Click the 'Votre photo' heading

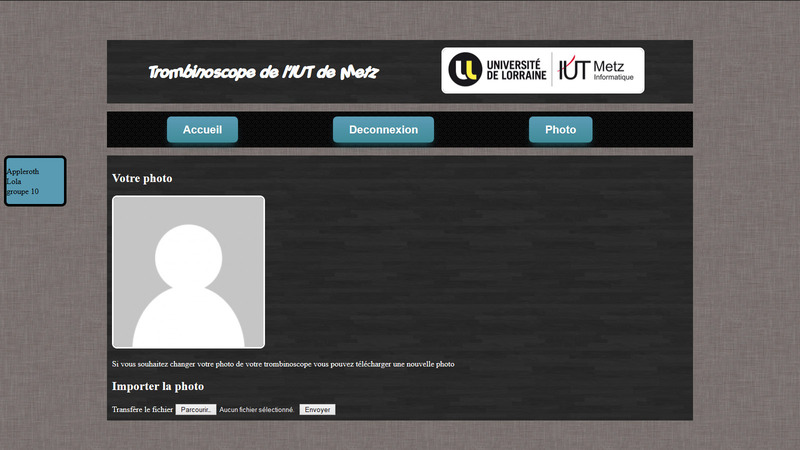pos(142,178)
